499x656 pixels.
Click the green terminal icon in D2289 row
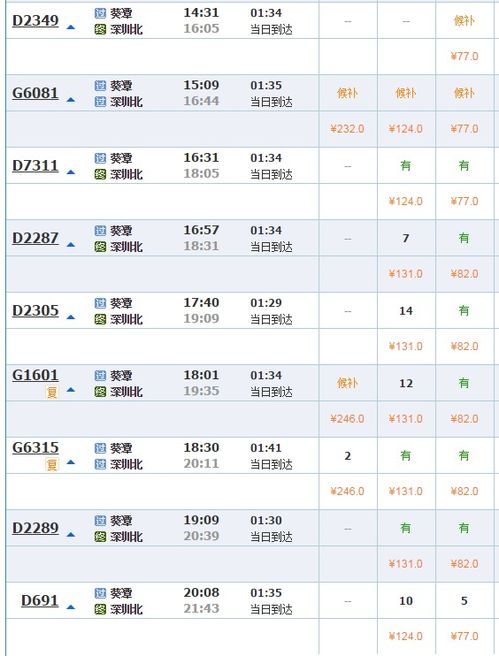[x=100, y=537]
